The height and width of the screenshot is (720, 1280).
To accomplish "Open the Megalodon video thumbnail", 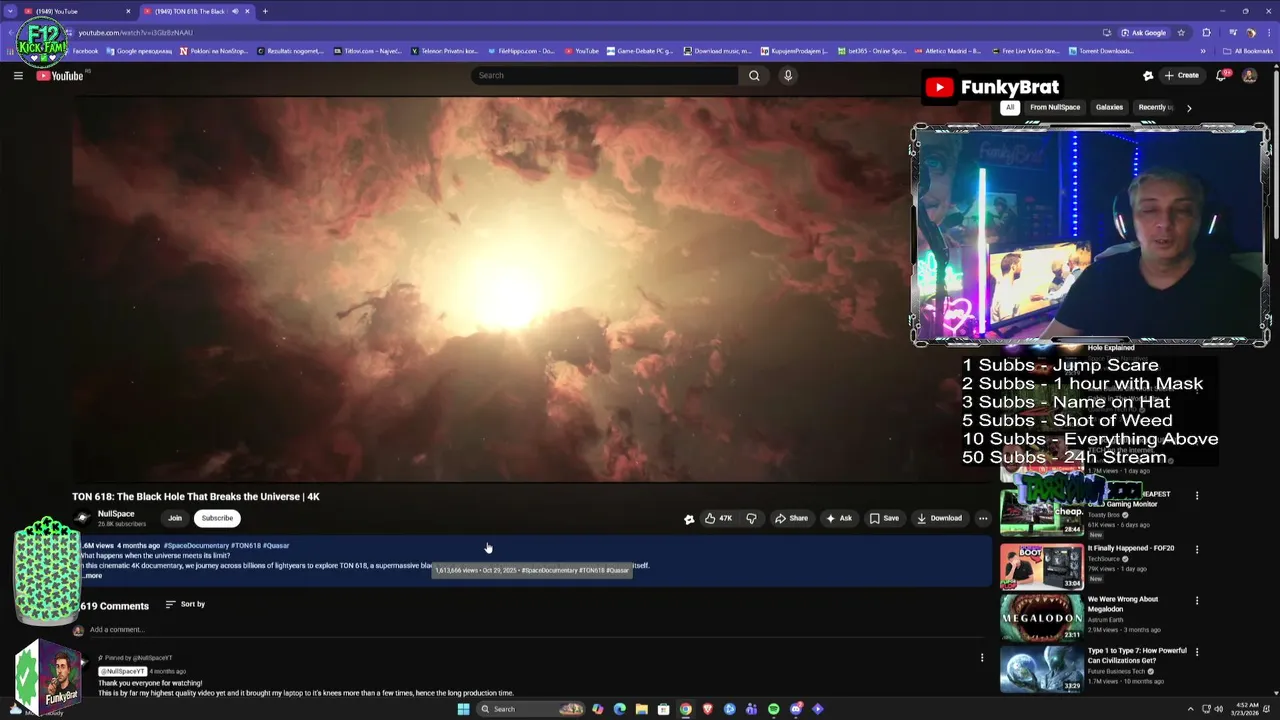I will [x=1041, y=617].
